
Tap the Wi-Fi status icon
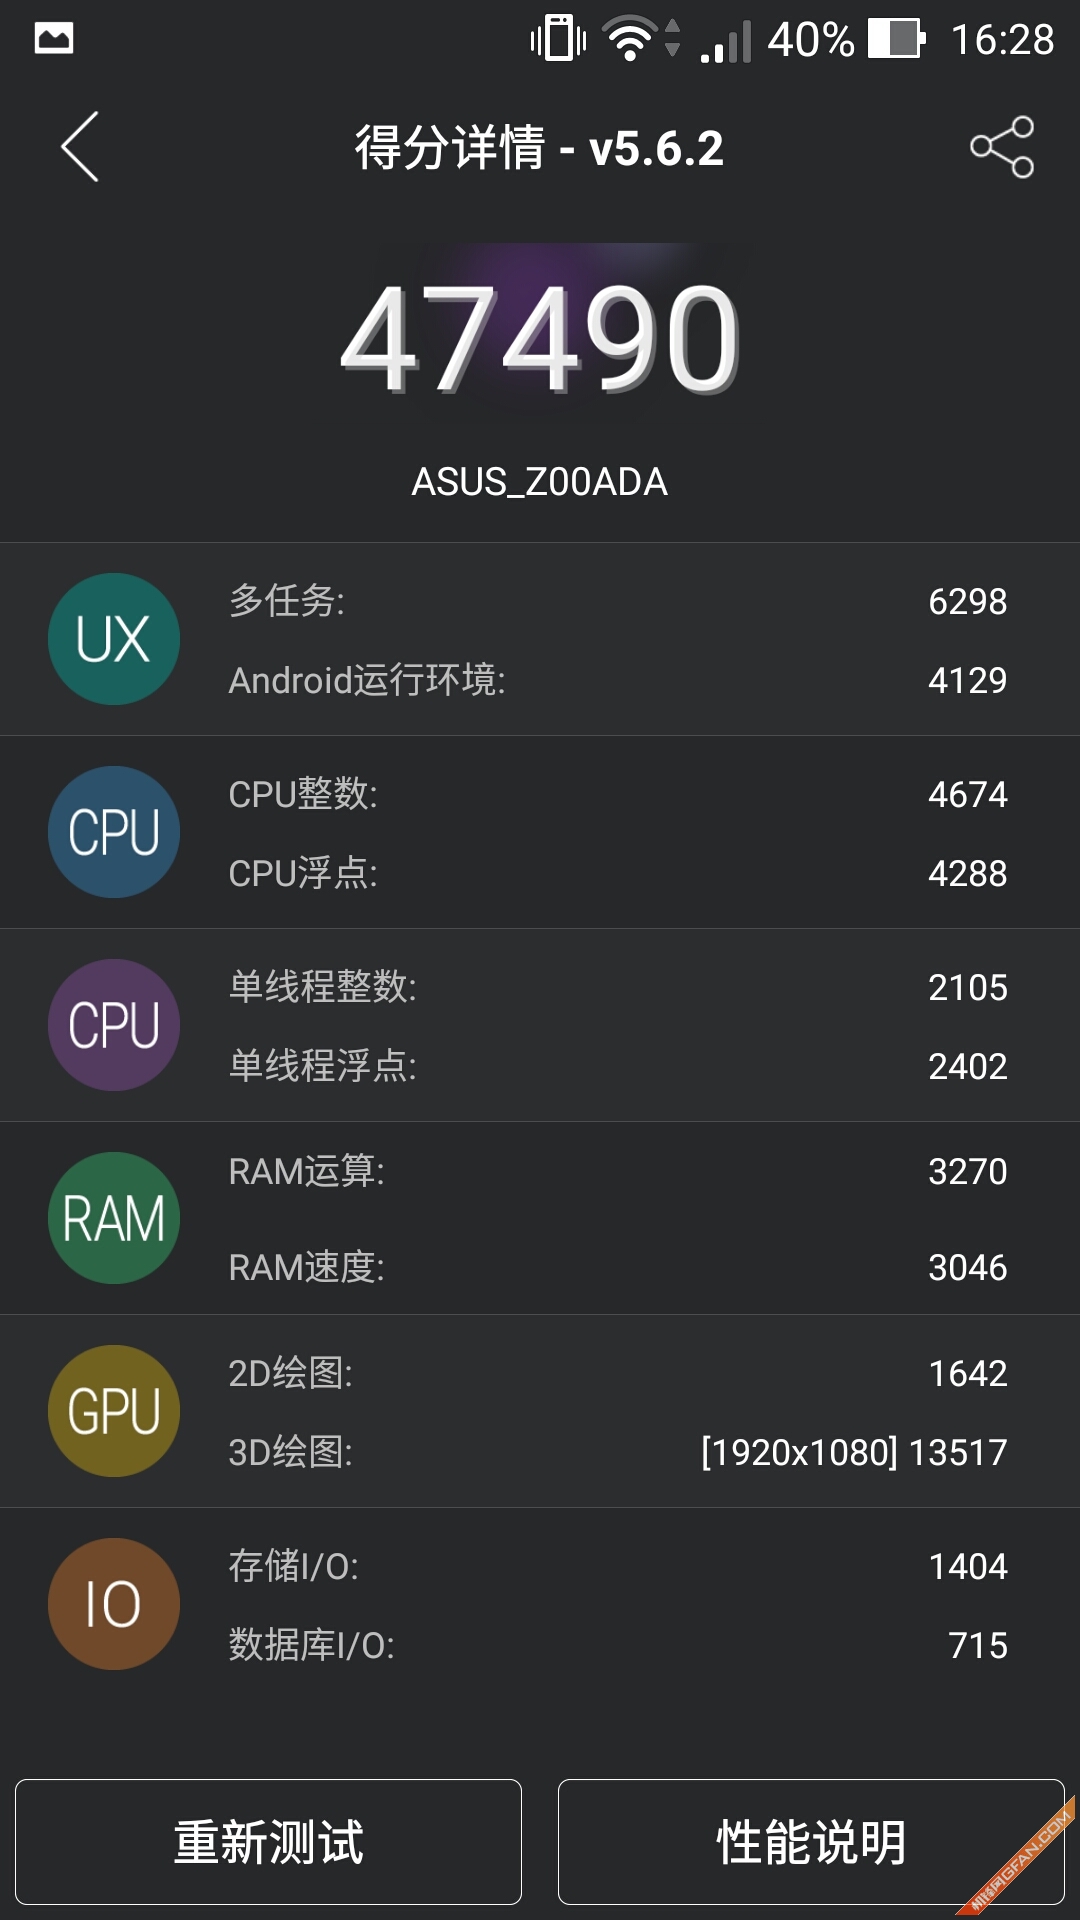point(630,40)
